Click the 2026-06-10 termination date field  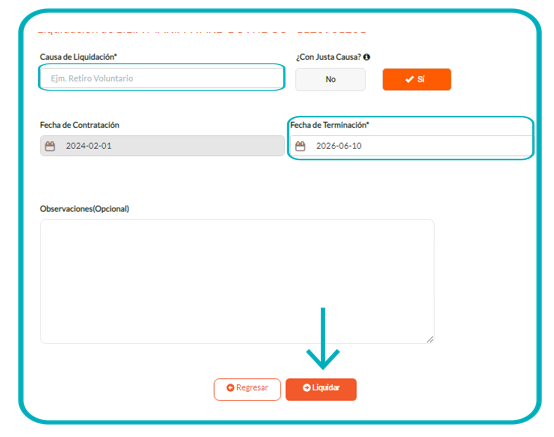pos(411,146)
